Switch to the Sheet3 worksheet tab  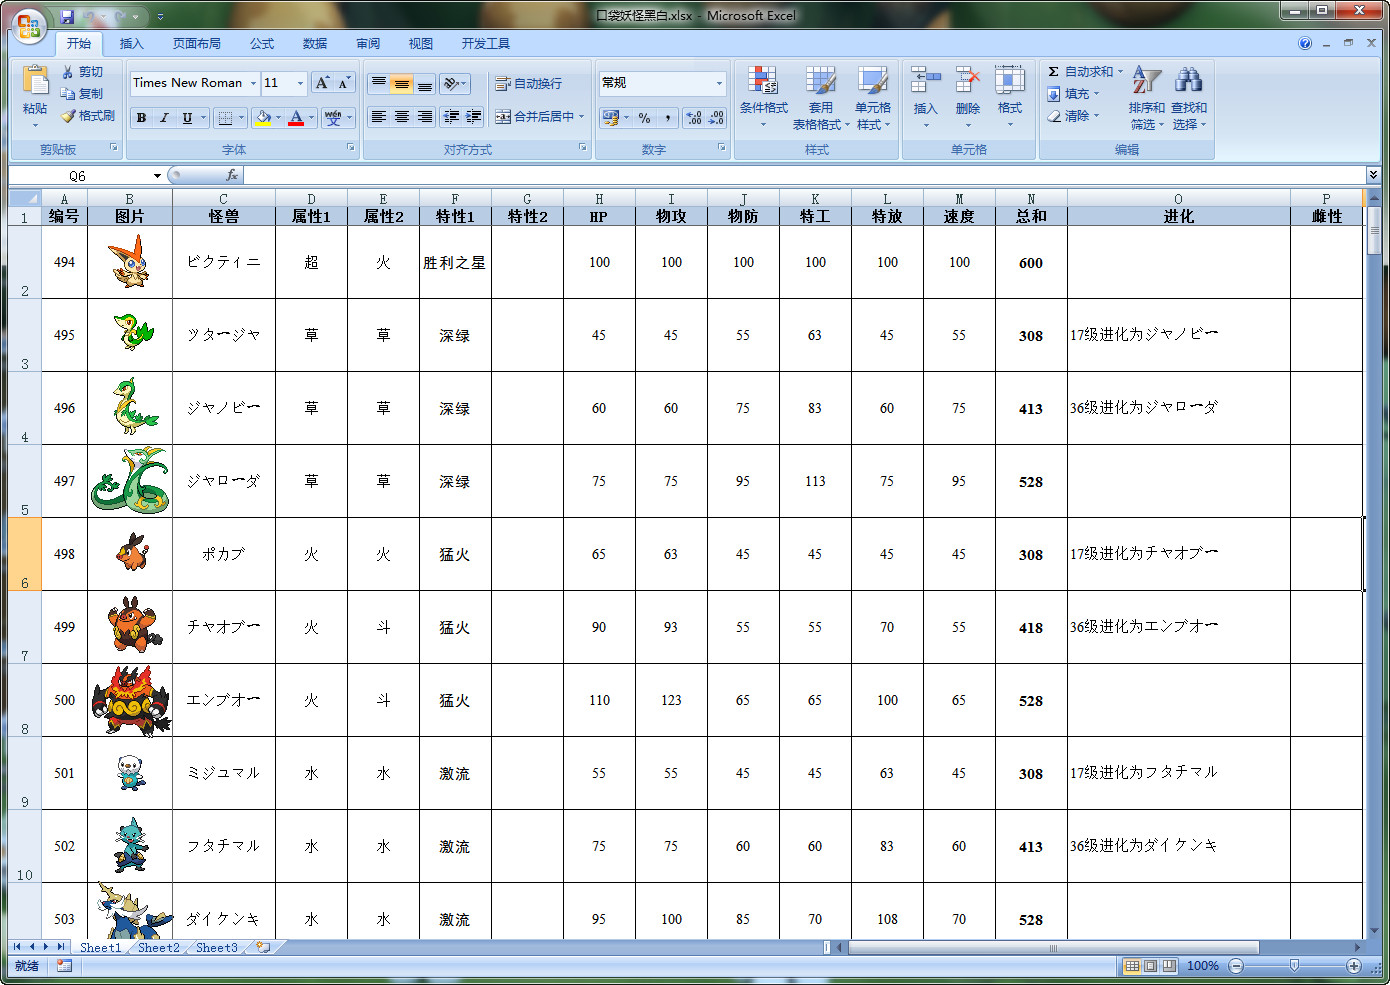coord(217,947)
